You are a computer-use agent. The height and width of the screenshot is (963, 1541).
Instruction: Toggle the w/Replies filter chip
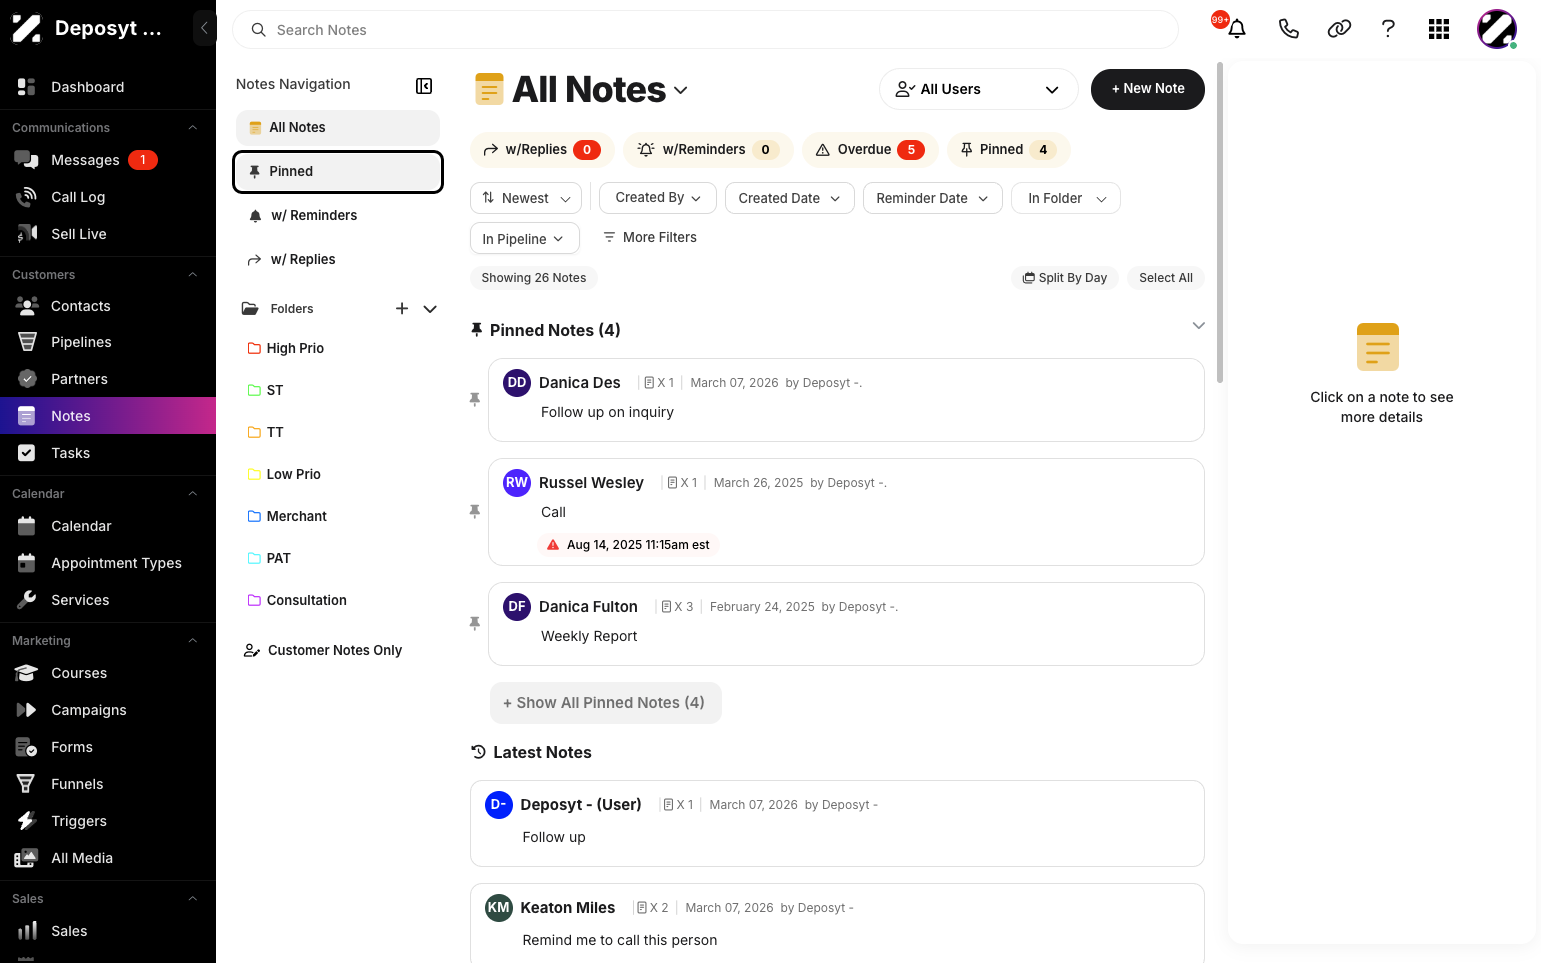pyautogui.click(x=540, y=150)
